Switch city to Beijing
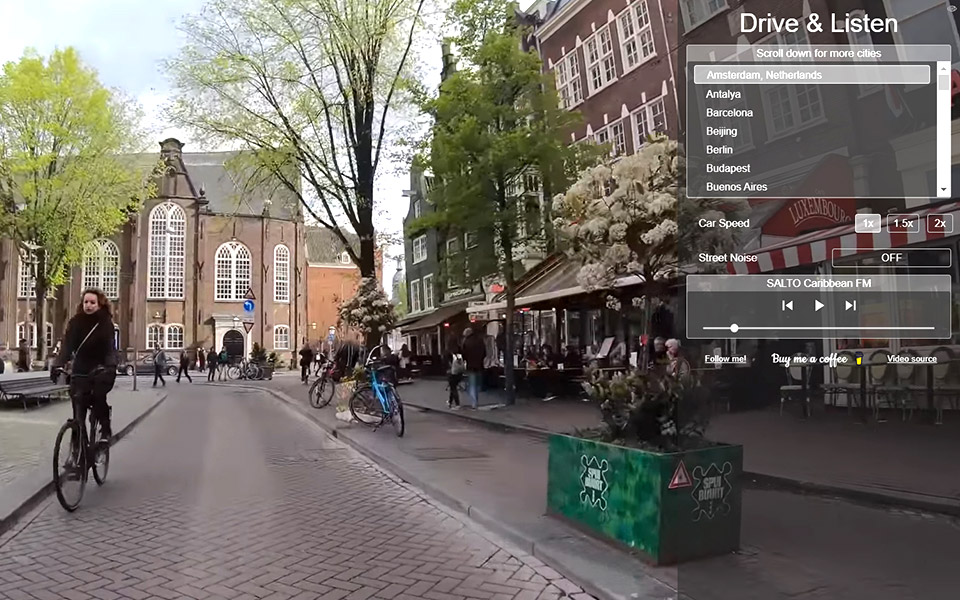Image resolution: width=960 pixels, height=600 pixels. [x=721, y=131]
